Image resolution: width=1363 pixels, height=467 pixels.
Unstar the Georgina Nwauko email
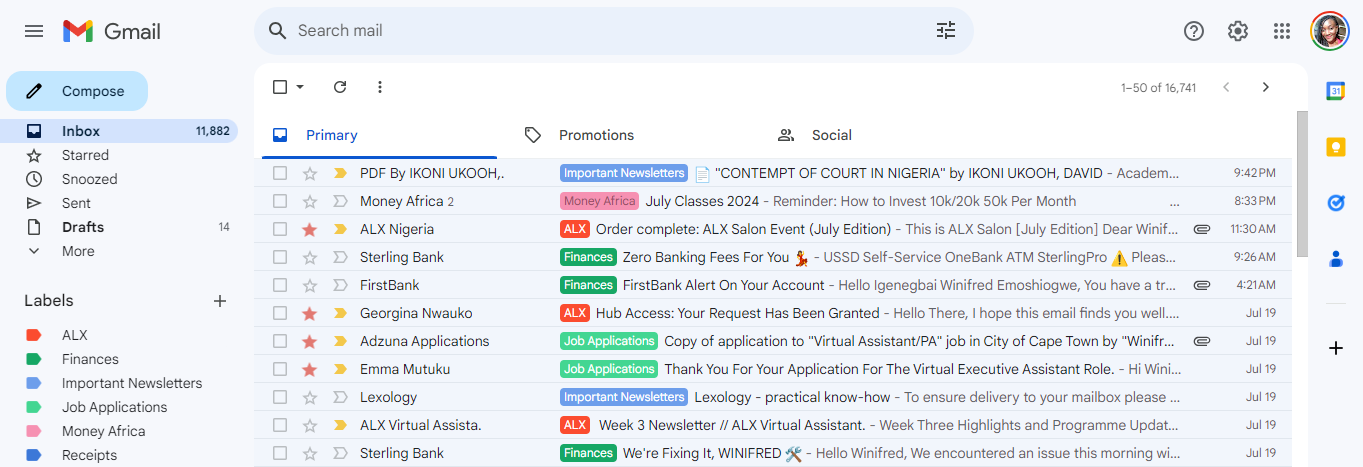pyautogui.click(x=310, y=313)
